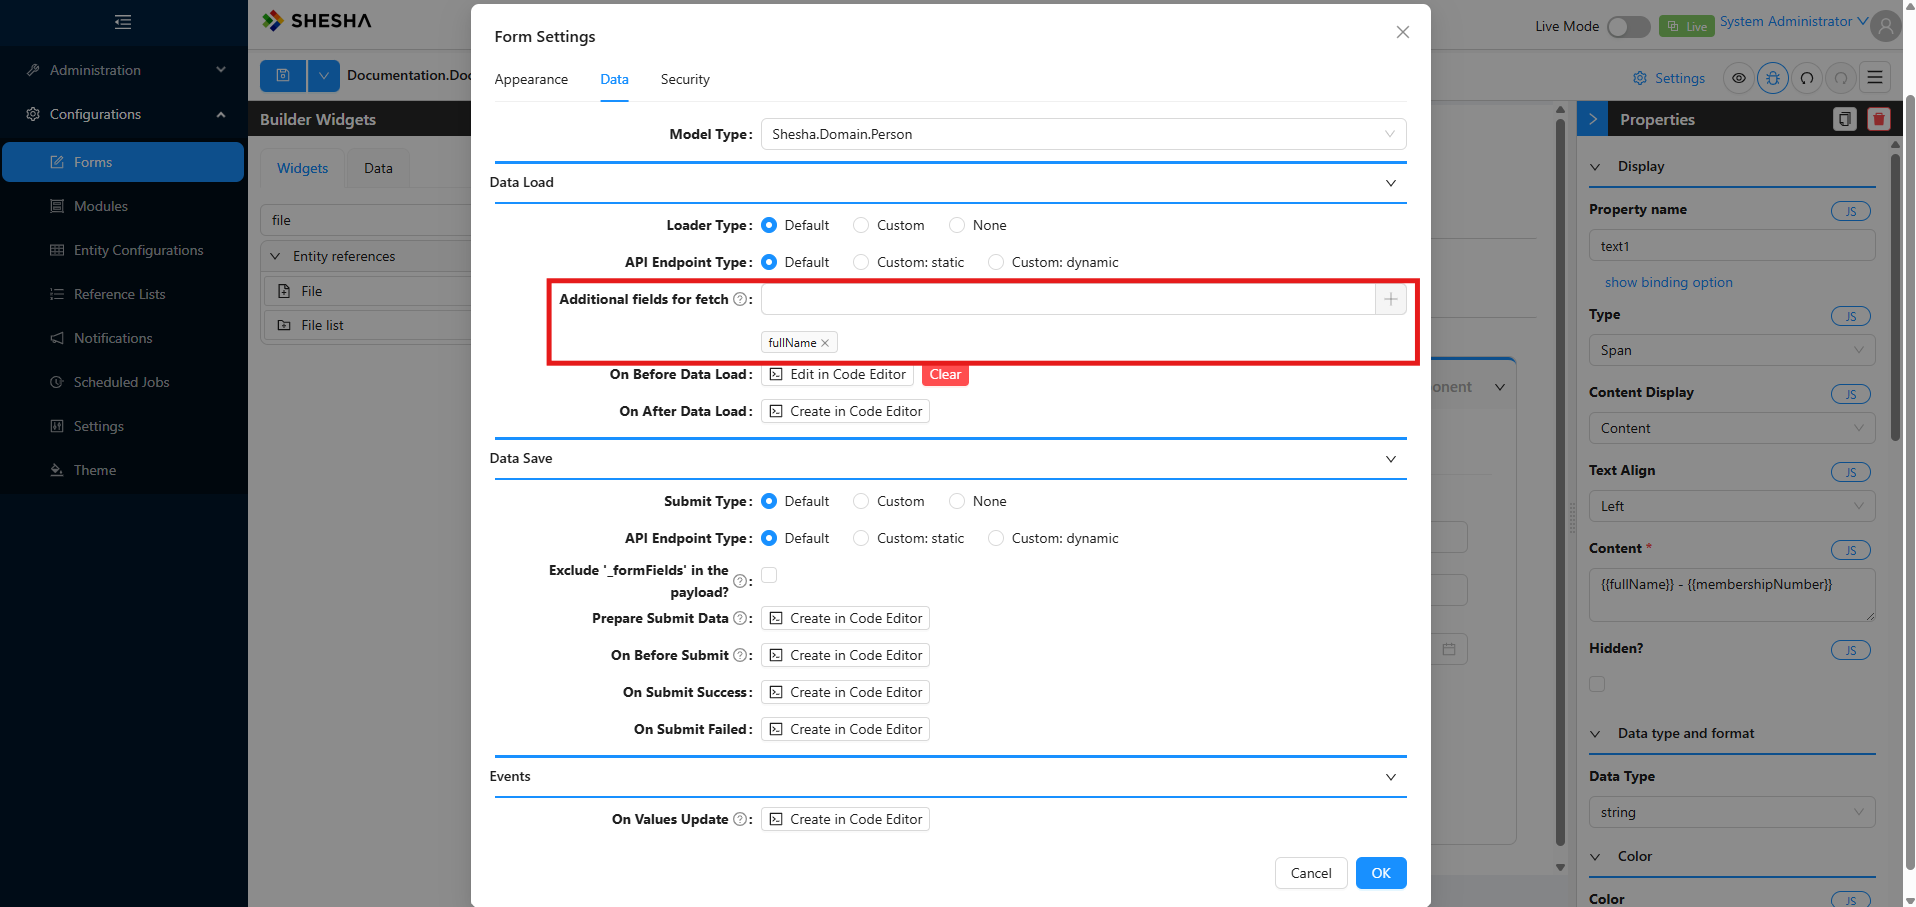Collapse the Display section in Properties
The width and height of the screenshot is (1916, 907).
point(1595,167)
